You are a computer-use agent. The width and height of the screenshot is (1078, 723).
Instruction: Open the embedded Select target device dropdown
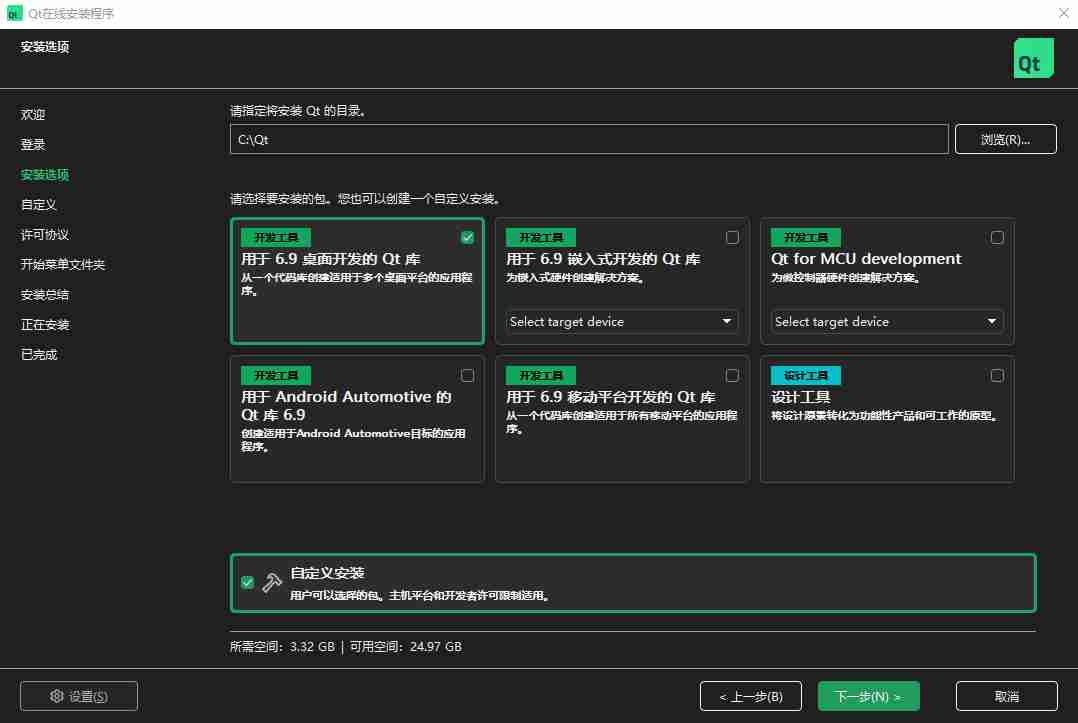tap(622, 322)
